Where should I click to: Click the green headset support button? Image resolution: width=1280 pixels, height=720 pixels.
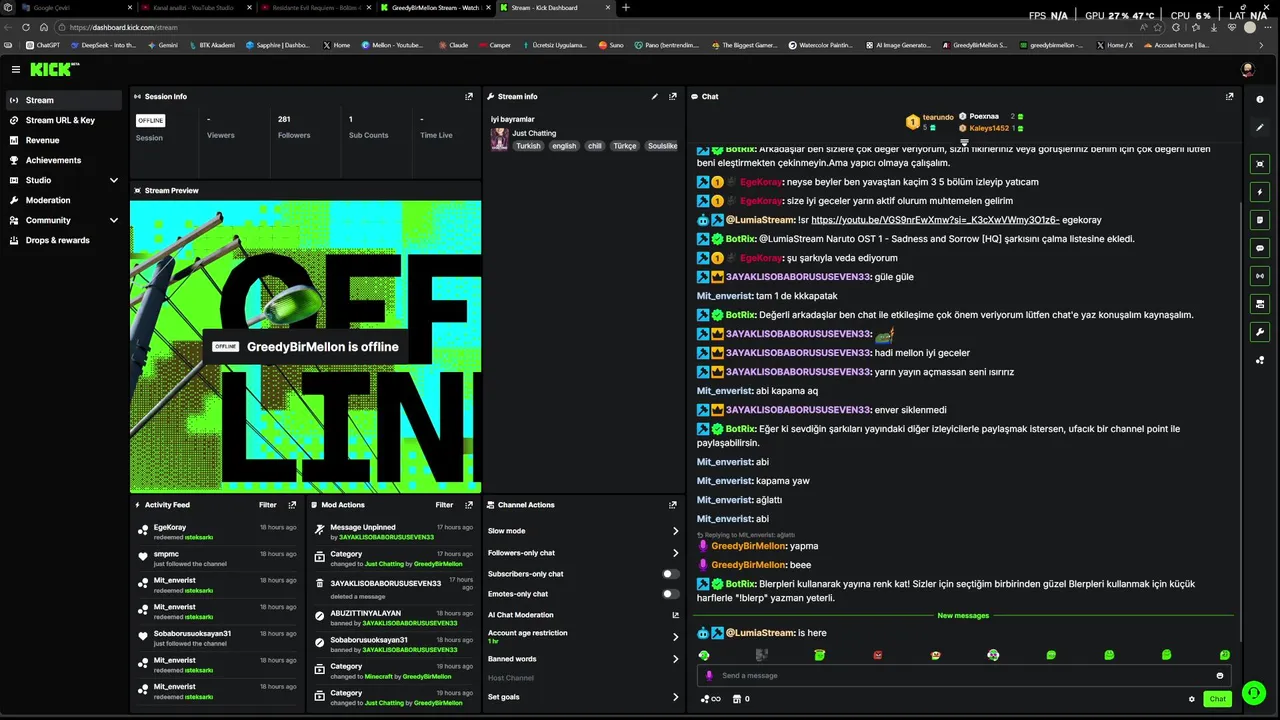coord(1253,692)
